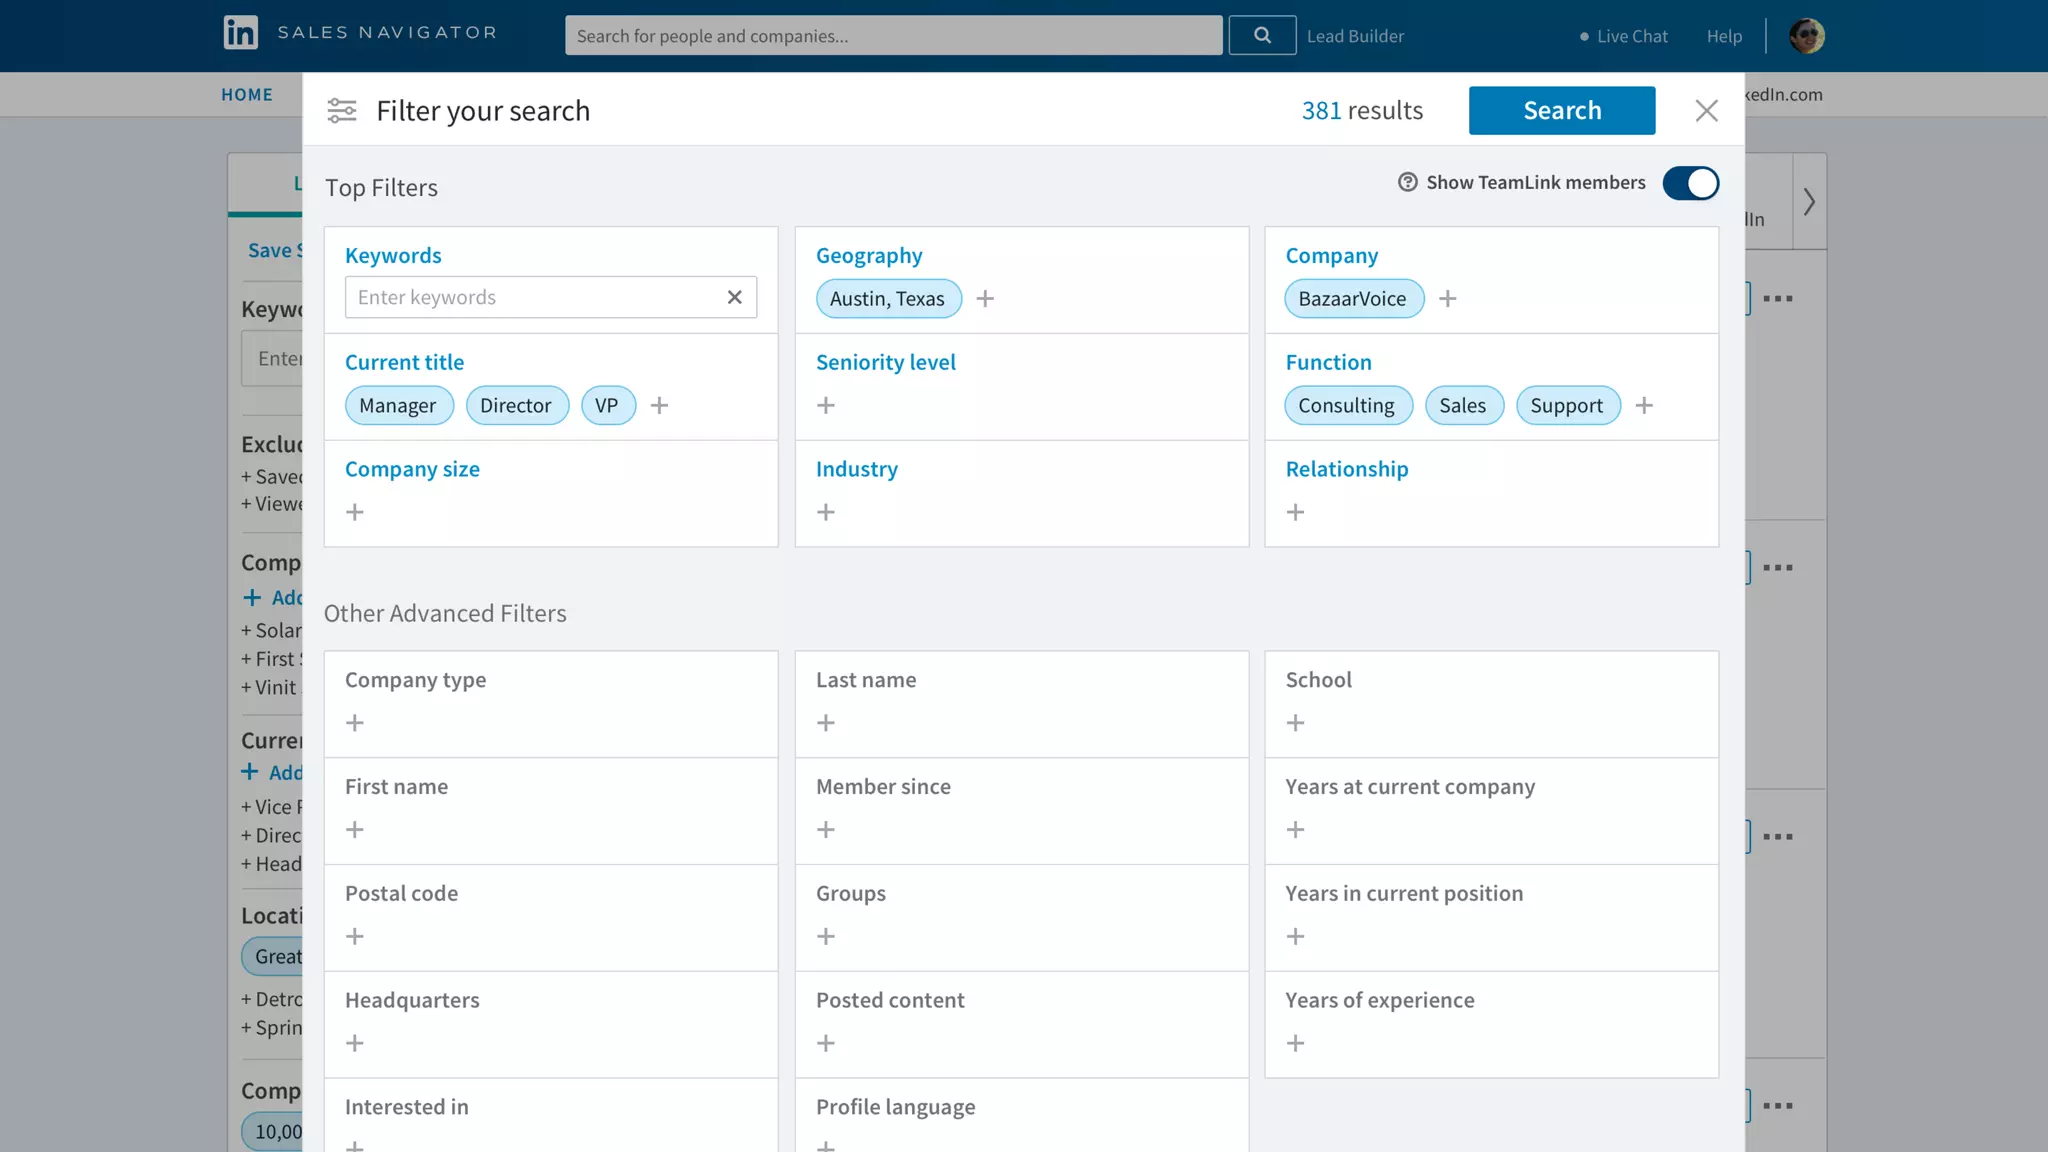Add another Company with plus icon

click(1447, 299)
